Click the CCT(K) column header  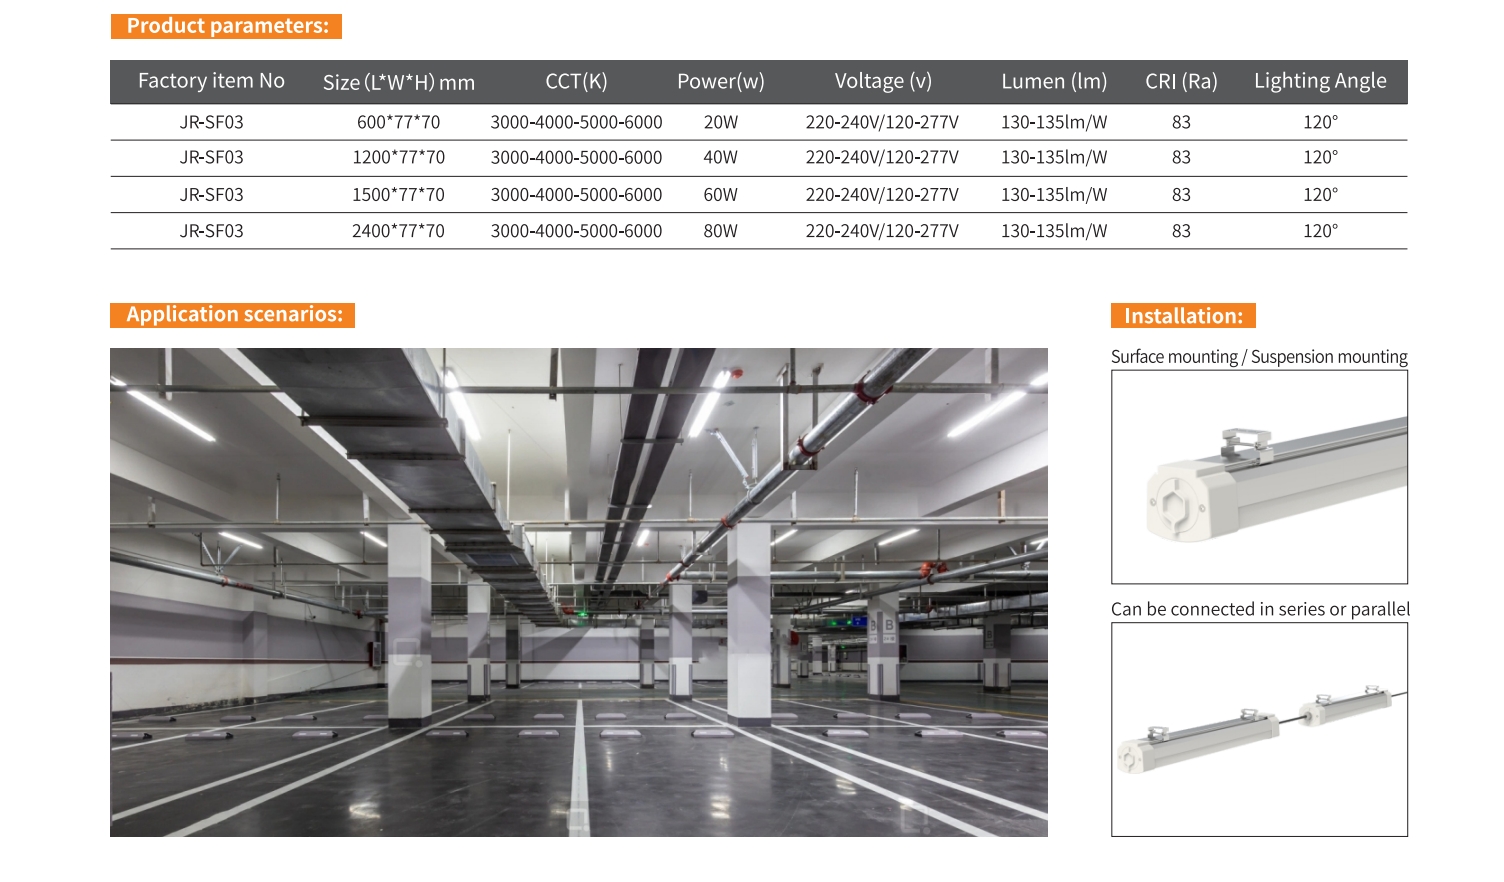tap(576, 81)
